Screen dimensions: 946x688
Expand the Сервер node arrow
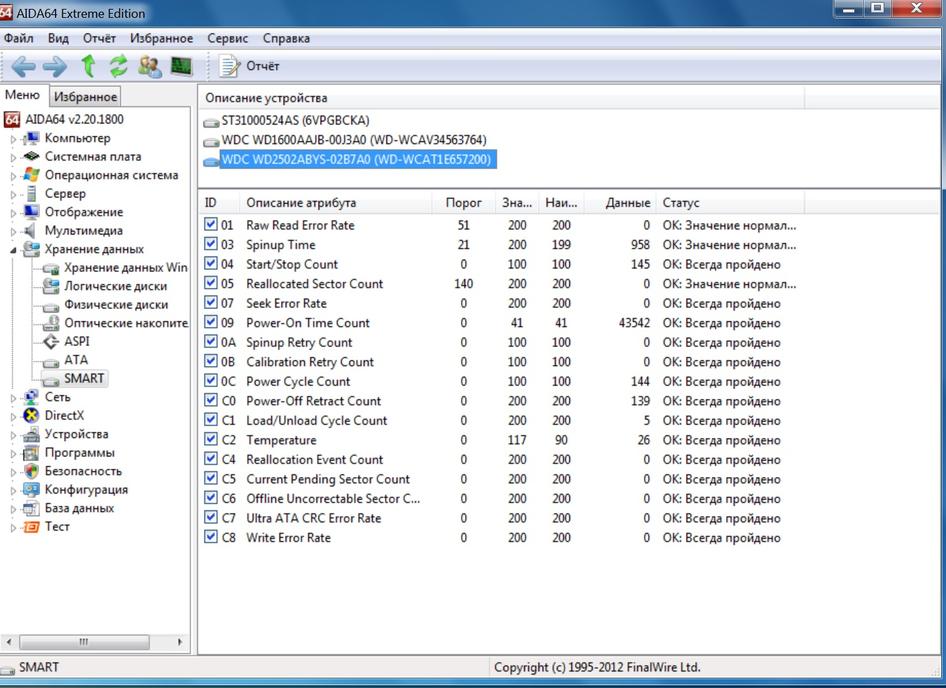[13, 195]
